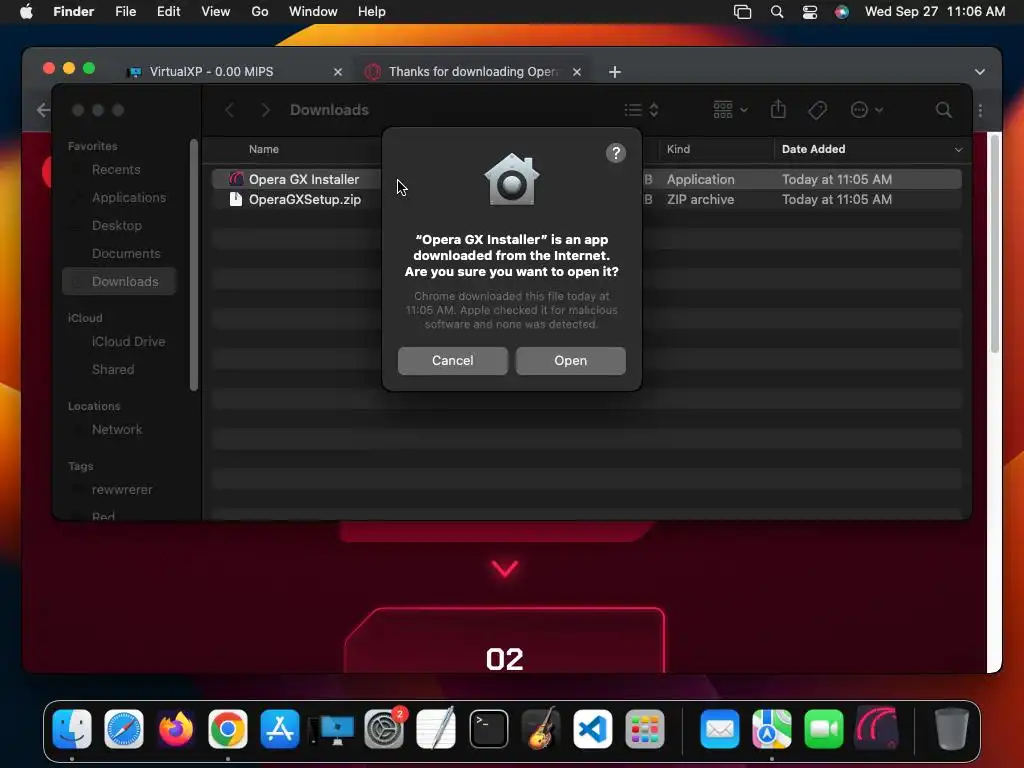Sort by the Name column header
The width and height of the screenshot is (1024, 768).
point(264,150)
